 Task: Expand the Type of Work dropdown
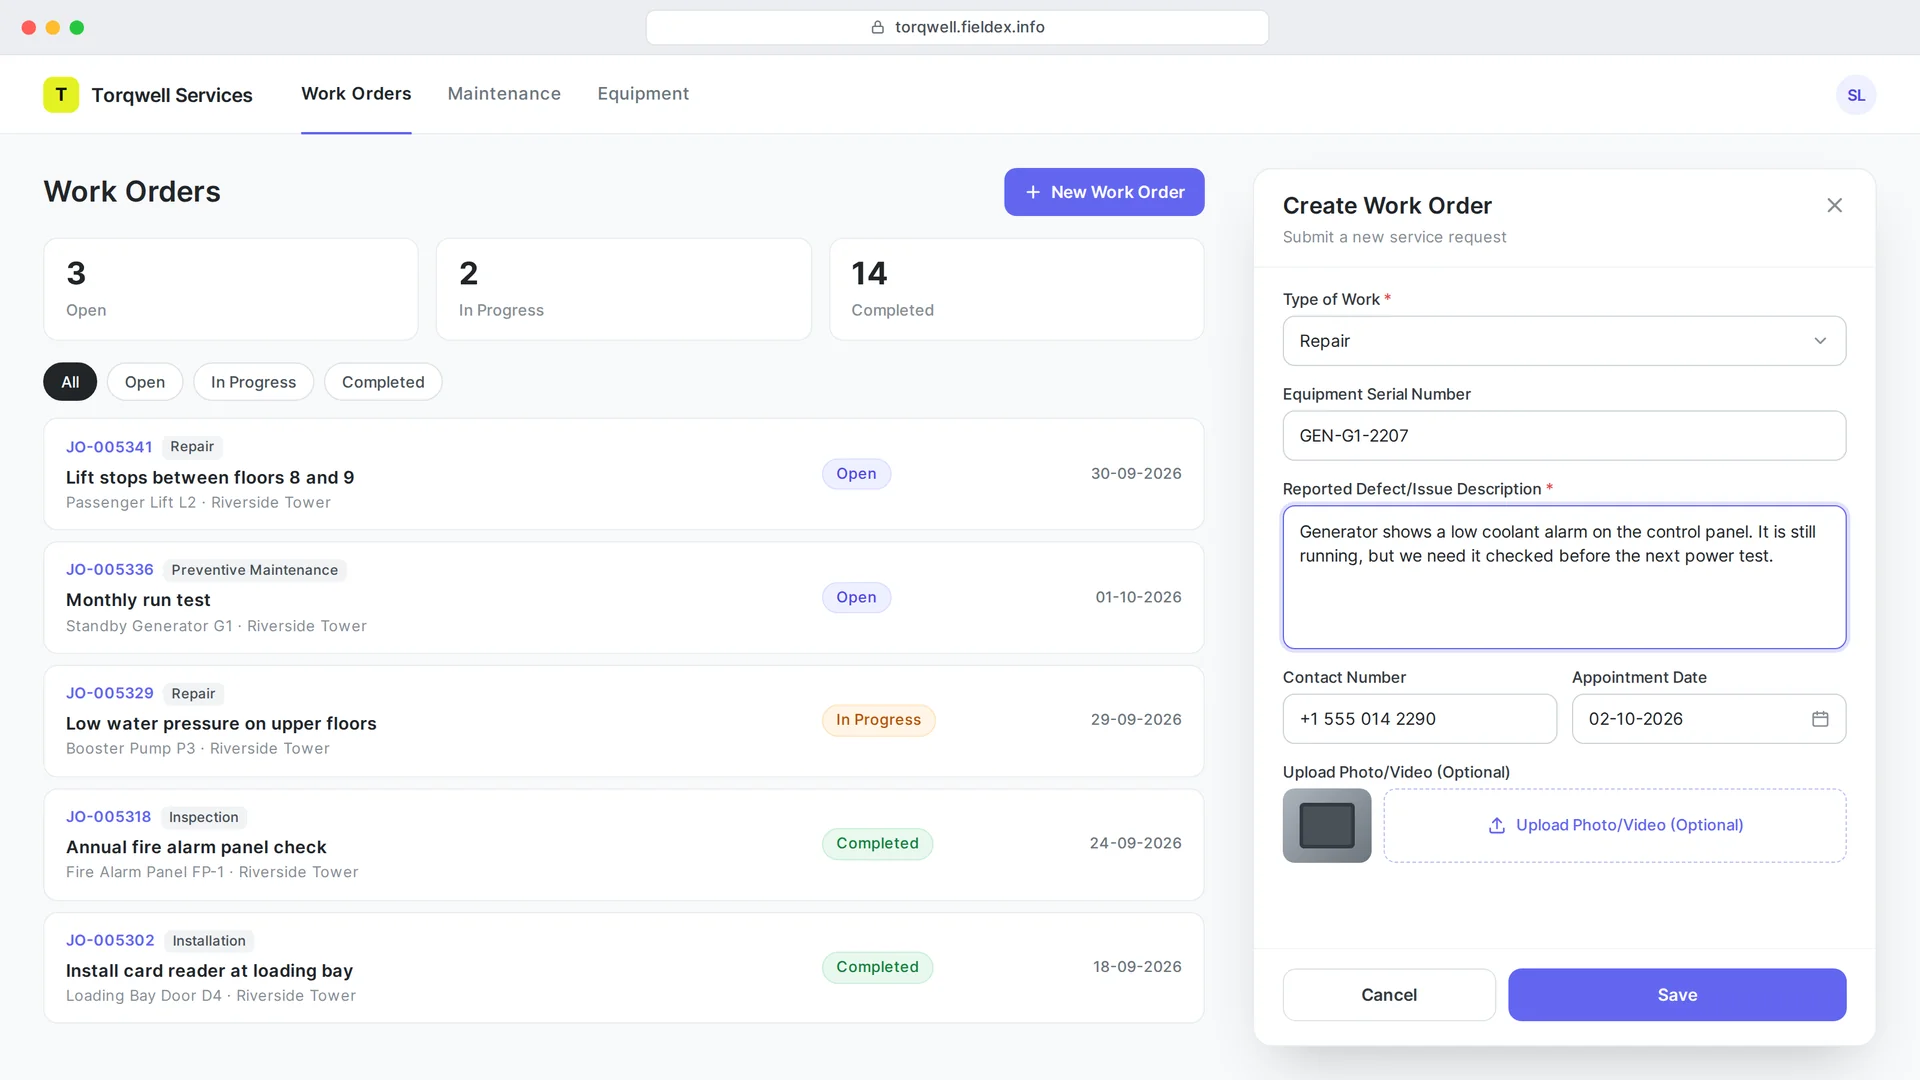1564,341
